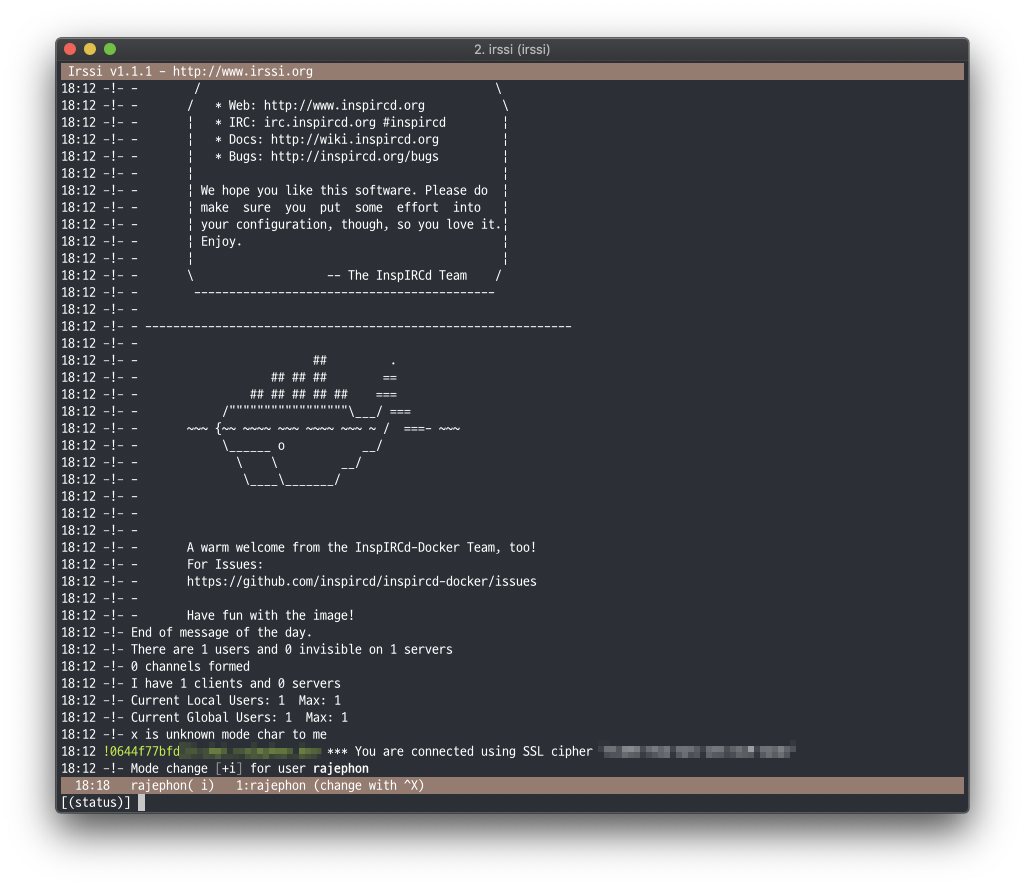Click the '1 users and 0 invisible' line
Image resolution: width=1025 pixels, height=887 pixels.
(292, 649)
